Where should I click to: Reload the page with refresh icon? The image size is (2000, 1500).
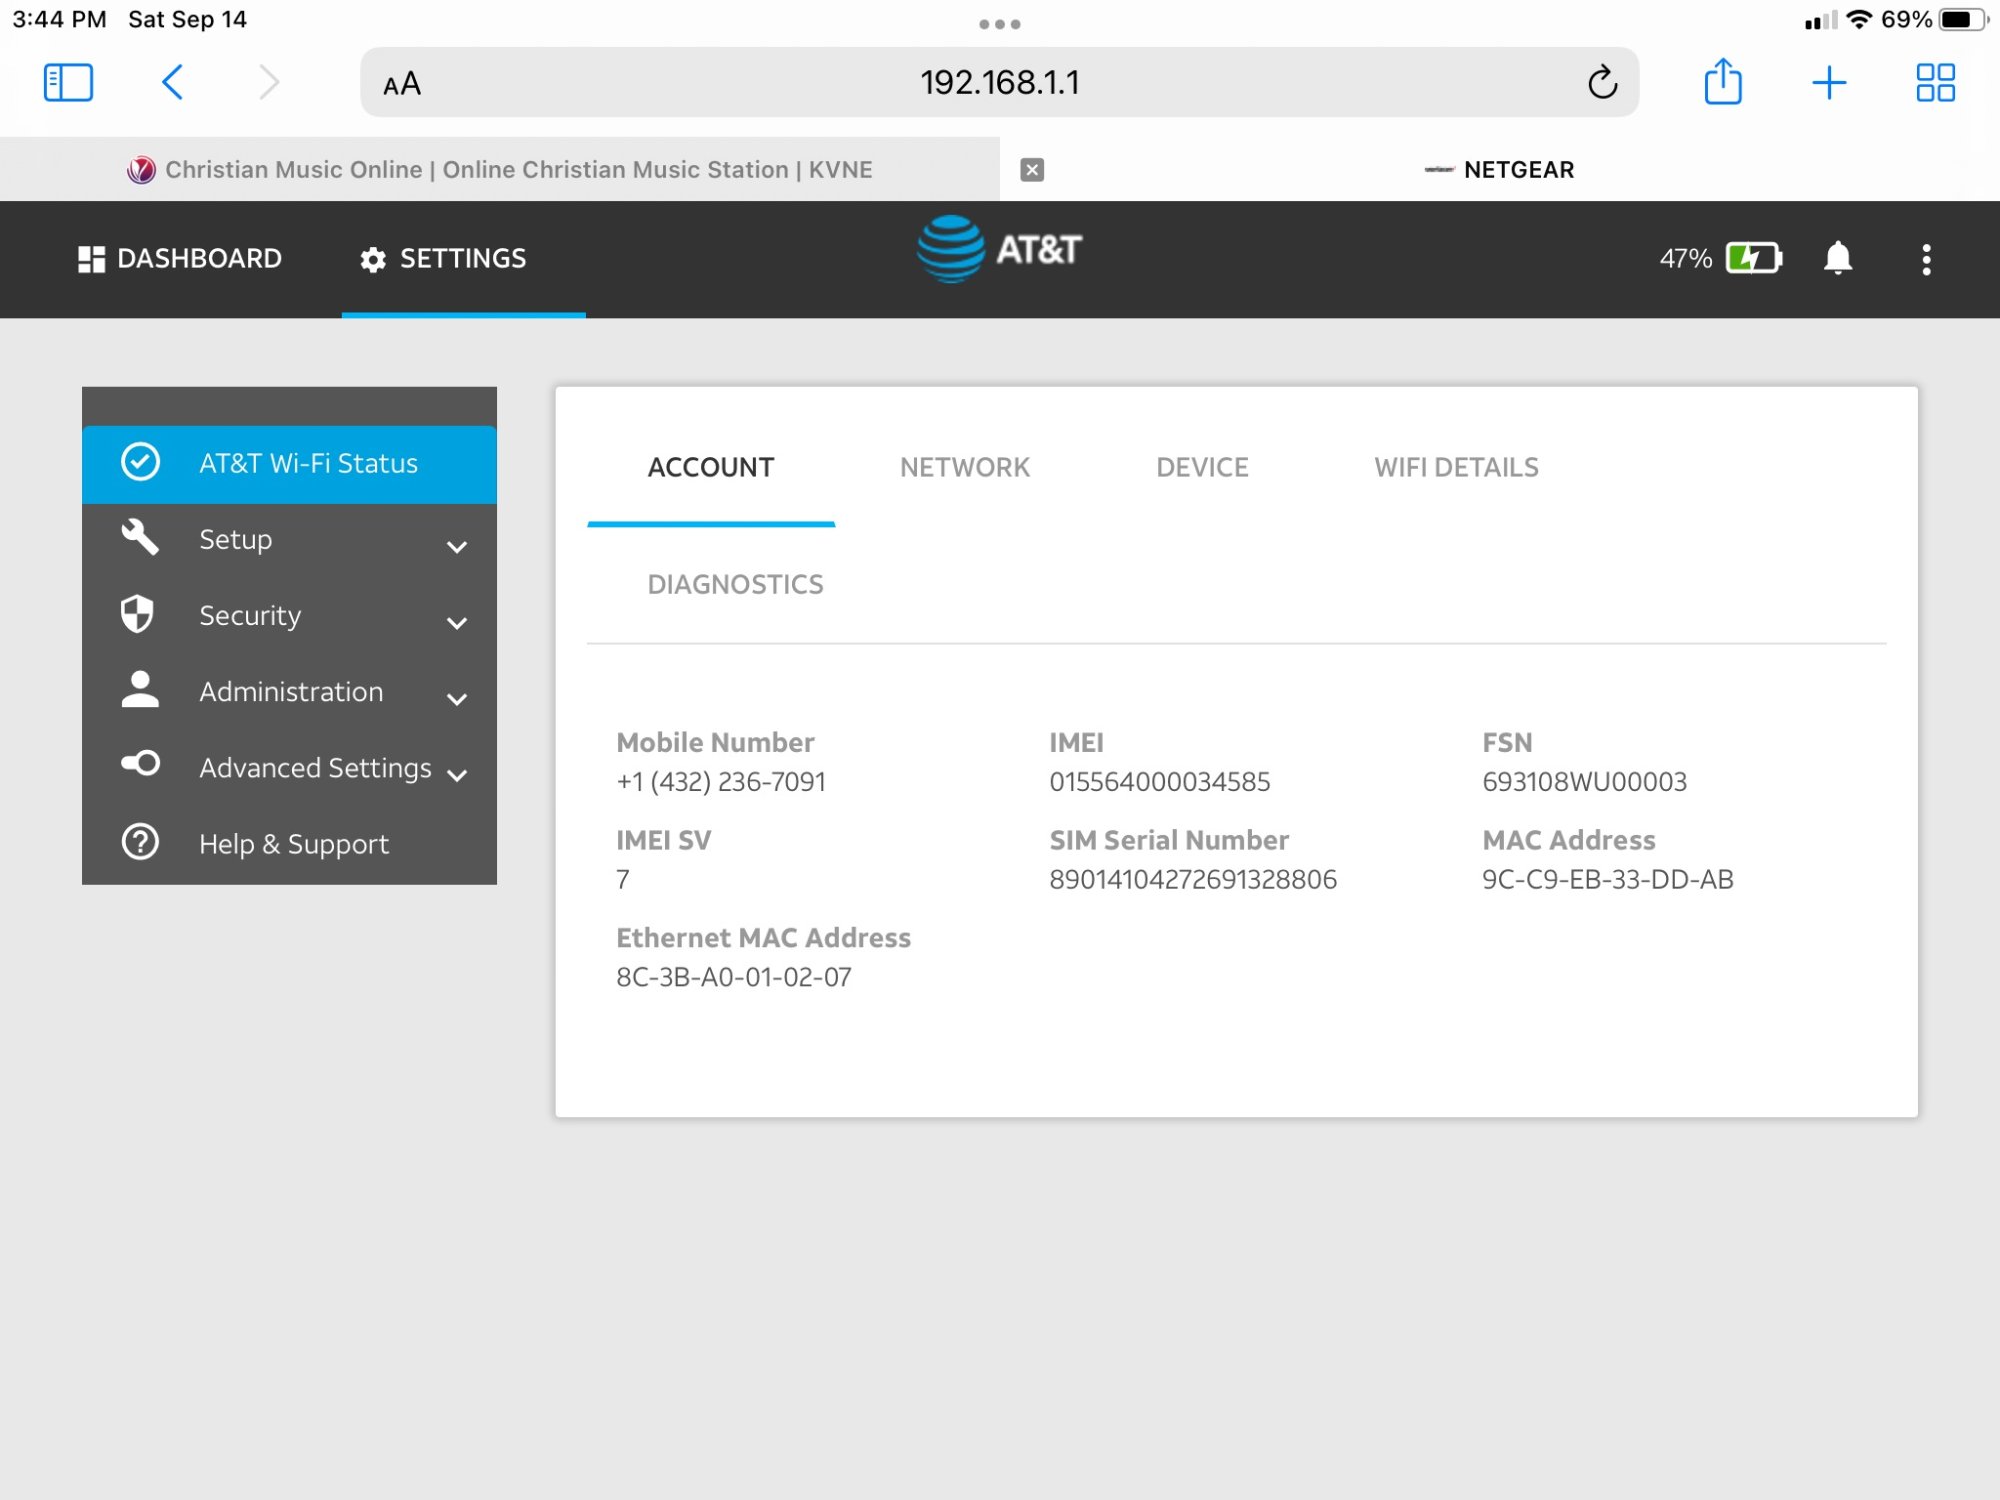click(x=1602, y=82)
